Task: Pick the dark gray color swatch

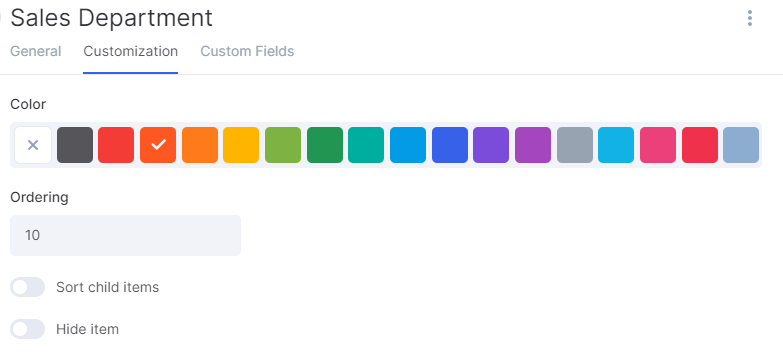Action: click(75, 145)
